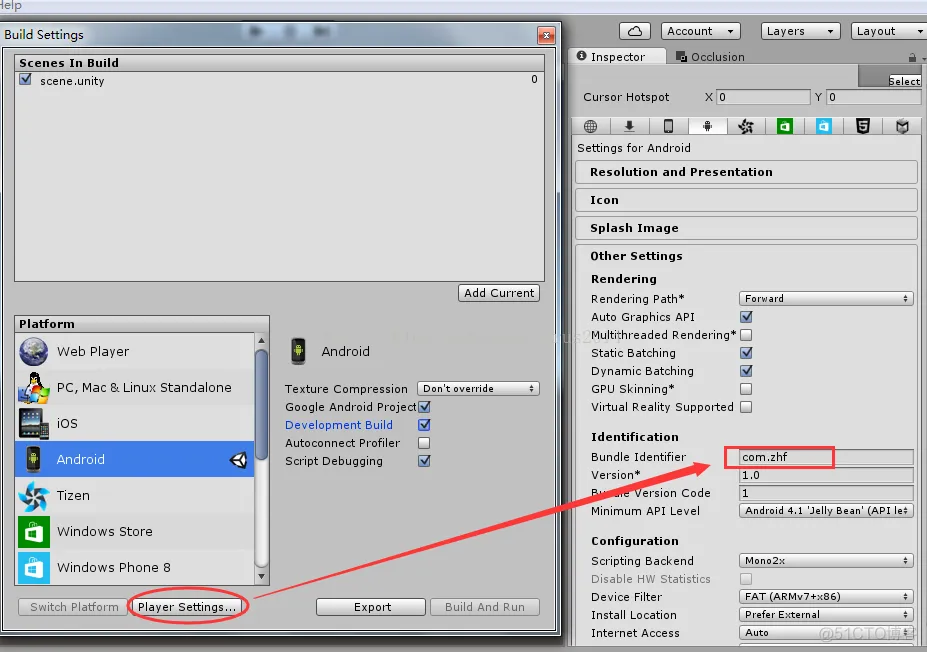
Task: Open Scripting Backend dropdown
Action: tap(826, 560)
